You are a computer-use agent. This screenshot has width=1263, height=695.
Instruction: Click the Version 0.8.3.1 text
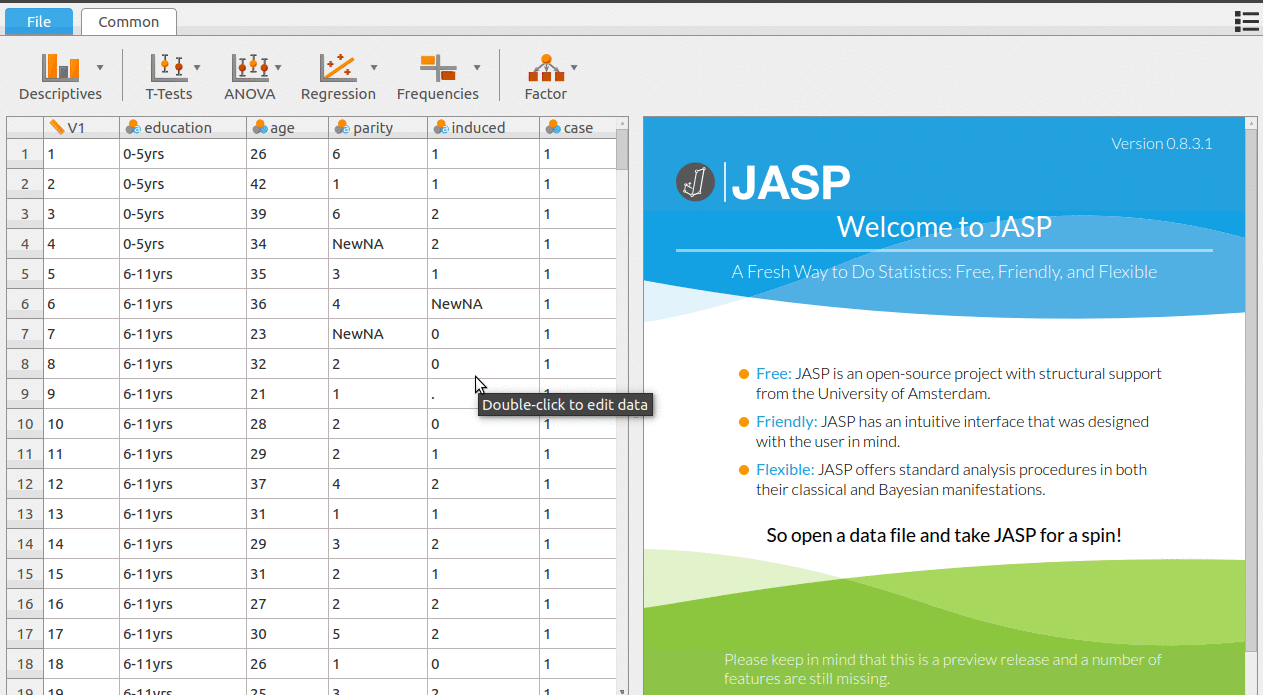point(1162,144)
